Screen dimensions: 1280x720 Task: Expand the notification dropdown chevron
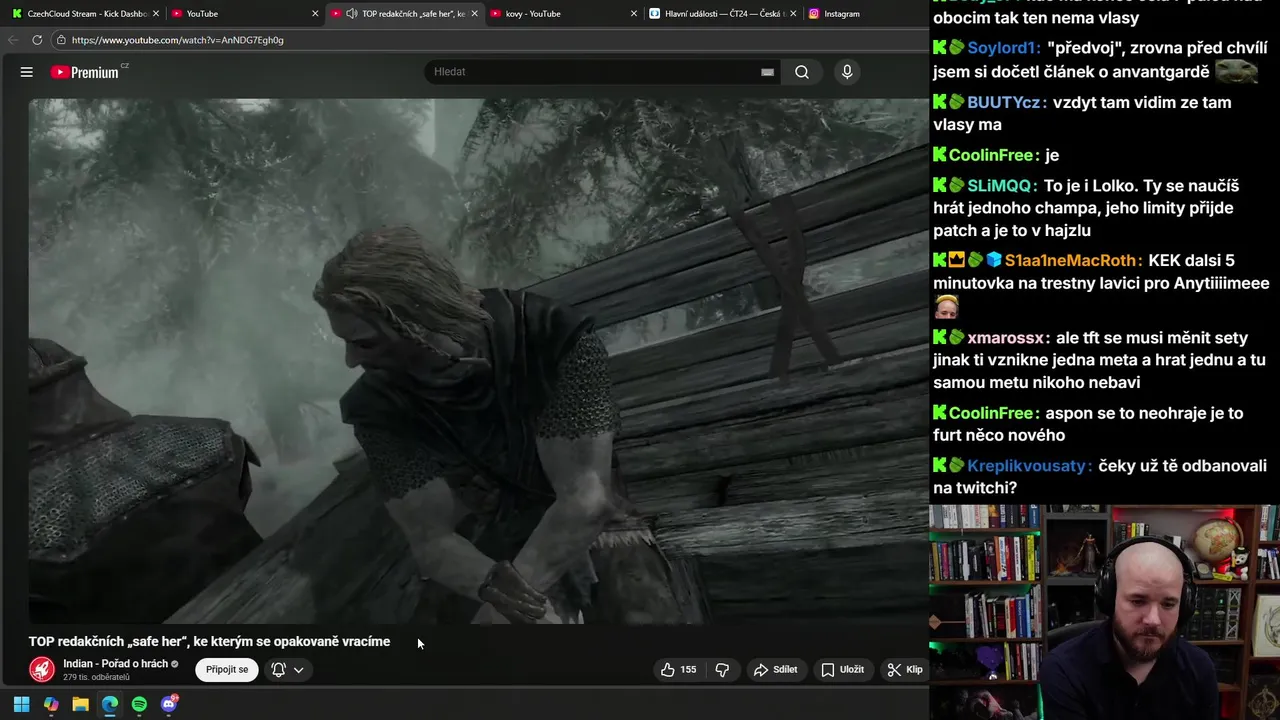(x=298, y=670)
